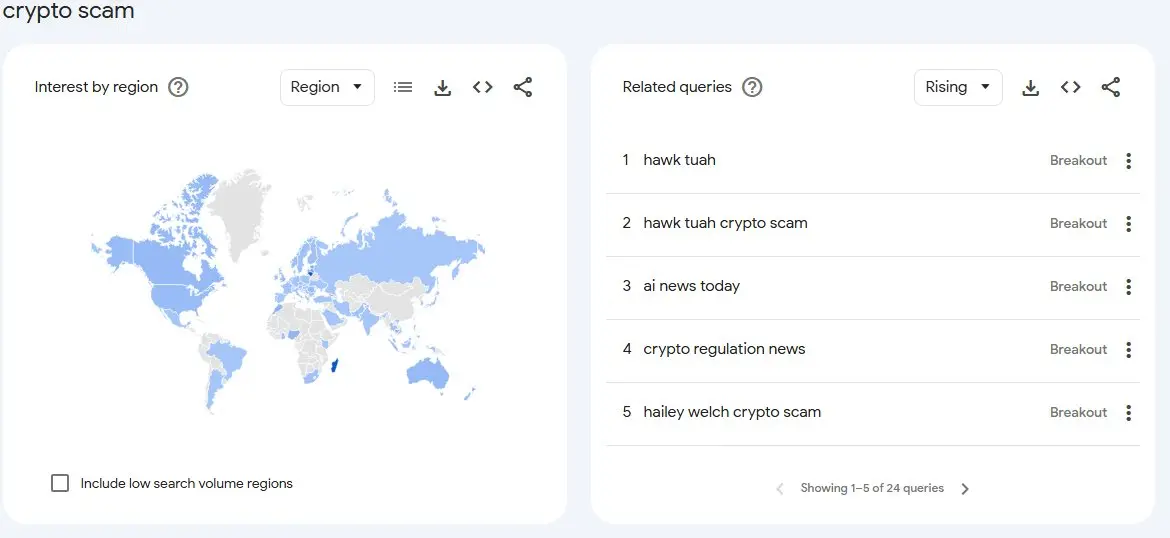Open more options for hawk tuah
The width and height of the screenshot is (1170, 538).
1128,161
